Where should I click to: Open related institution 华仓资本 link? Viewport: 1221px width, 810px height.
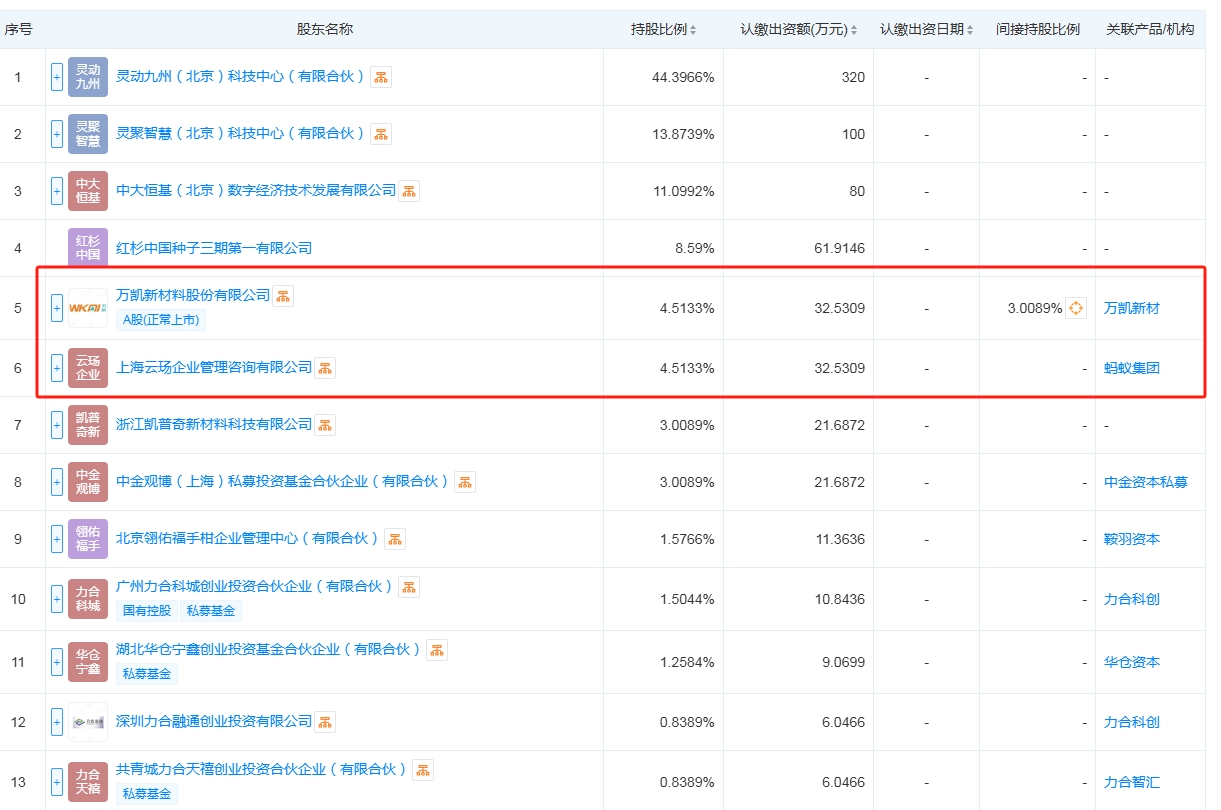coord(1132,662)
